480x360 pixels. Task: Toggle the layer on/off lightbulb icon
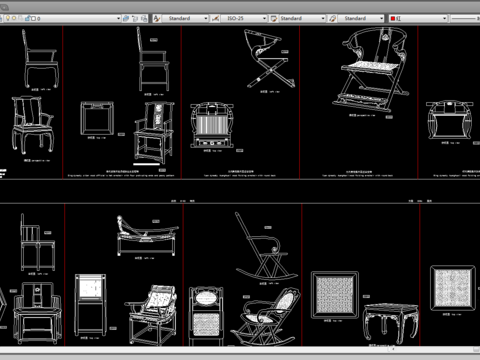[x=7, y=18]
